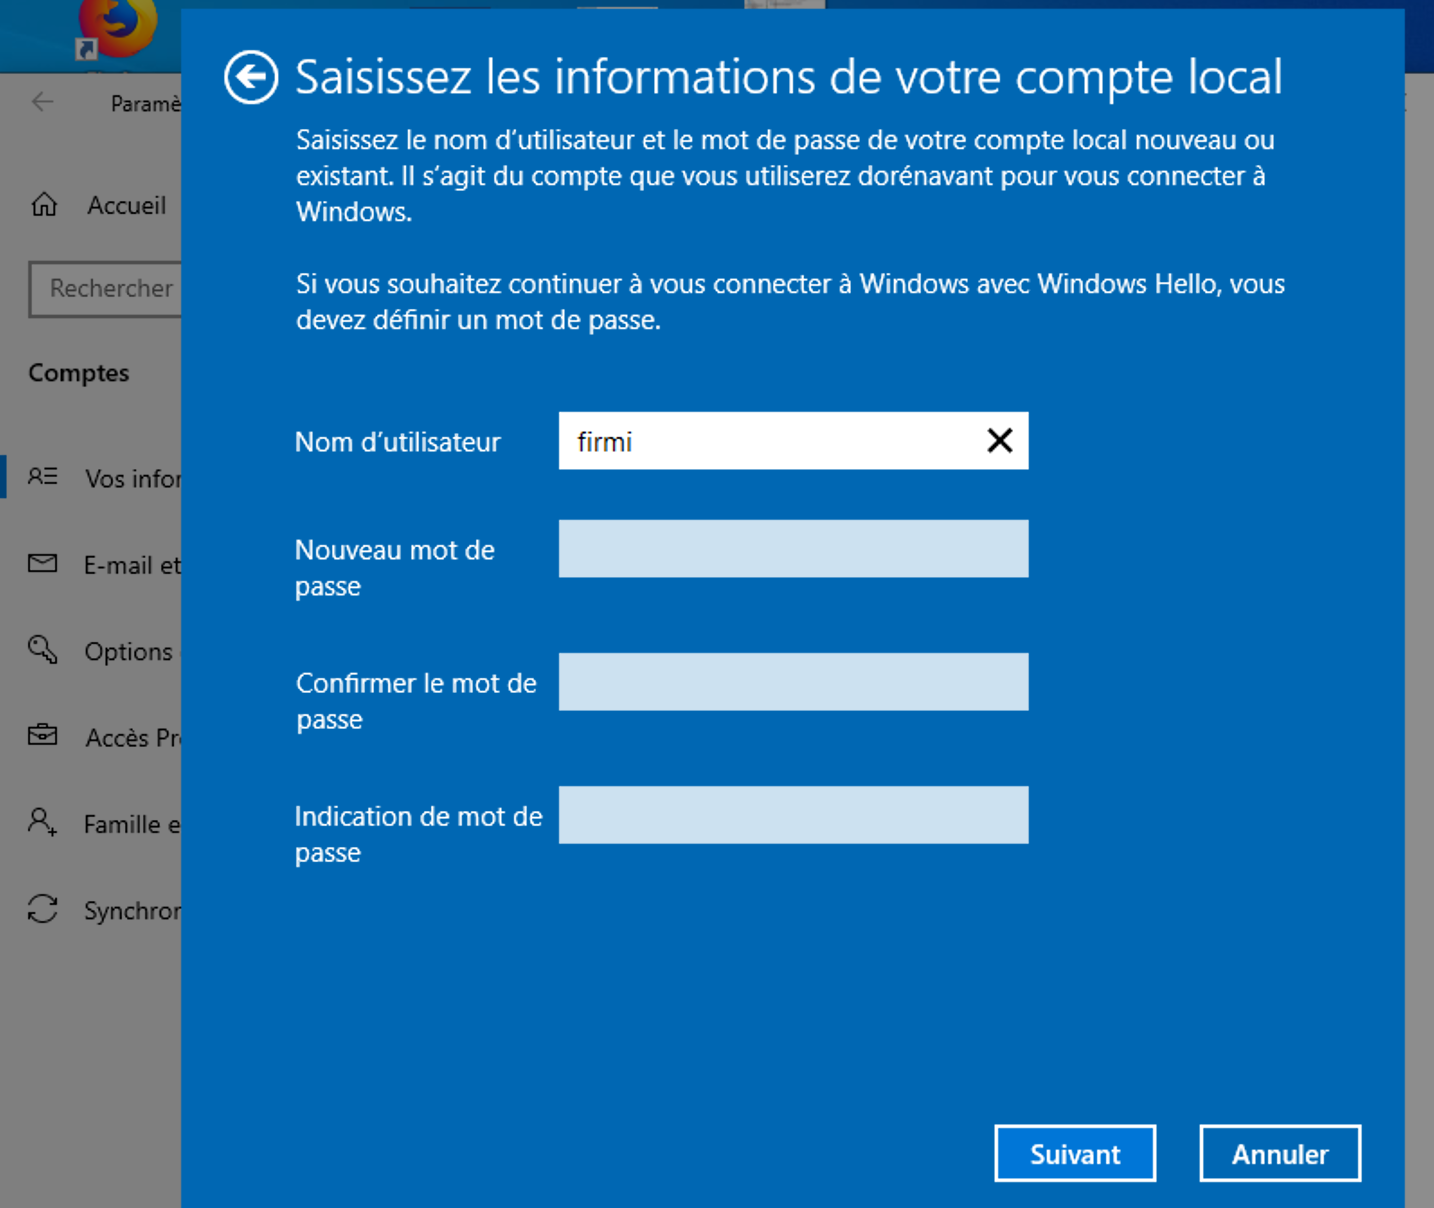Click the Vos infos person card icon
Viewport: 1434px width, 1208px height.
pyautogui.click(x=42, y=477)
